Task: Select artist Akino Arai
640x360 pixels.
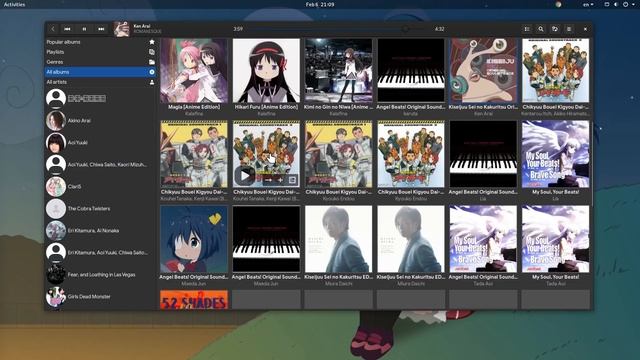Action: (100, 120)
